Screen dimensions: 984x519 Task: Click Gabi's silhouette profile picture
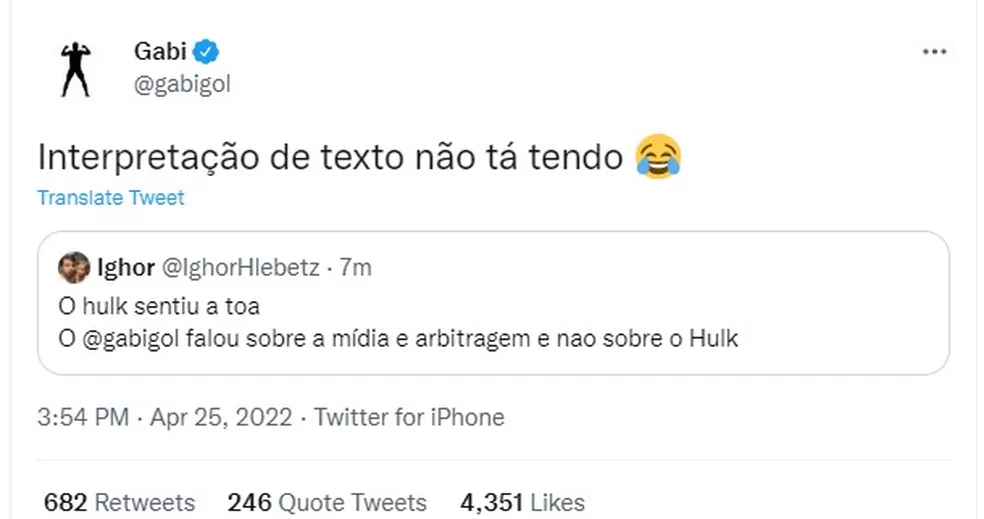coord(75,69)
